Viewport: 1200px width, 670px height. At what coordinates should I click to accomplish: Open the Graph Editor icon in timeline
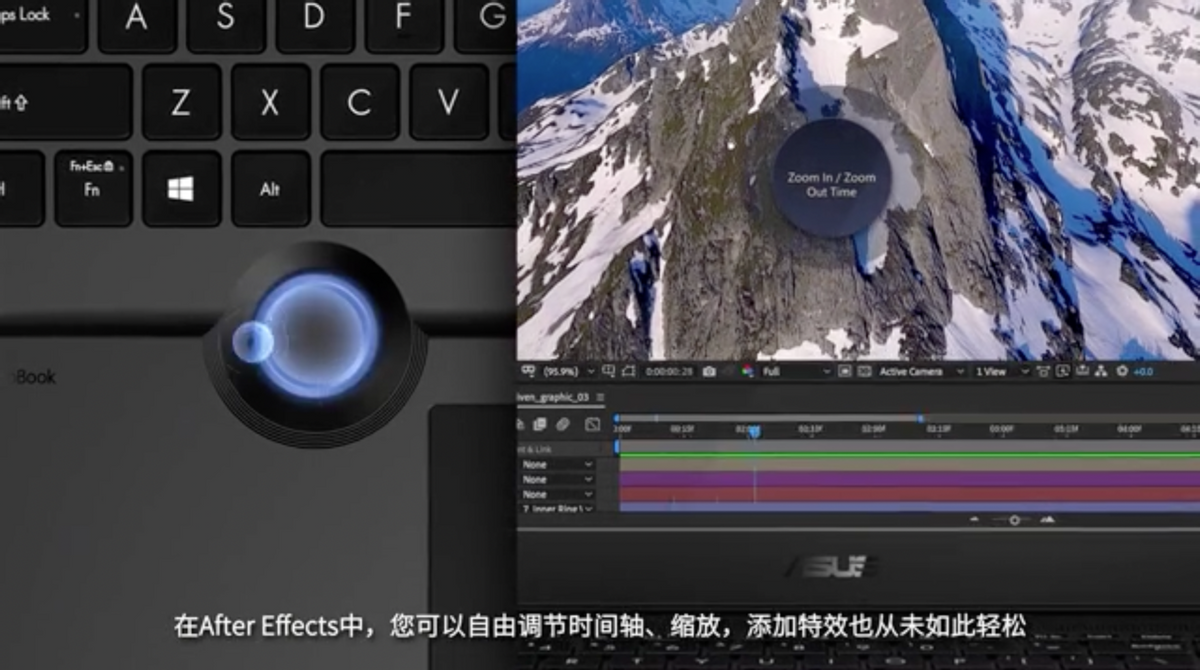tap(592, 424)
